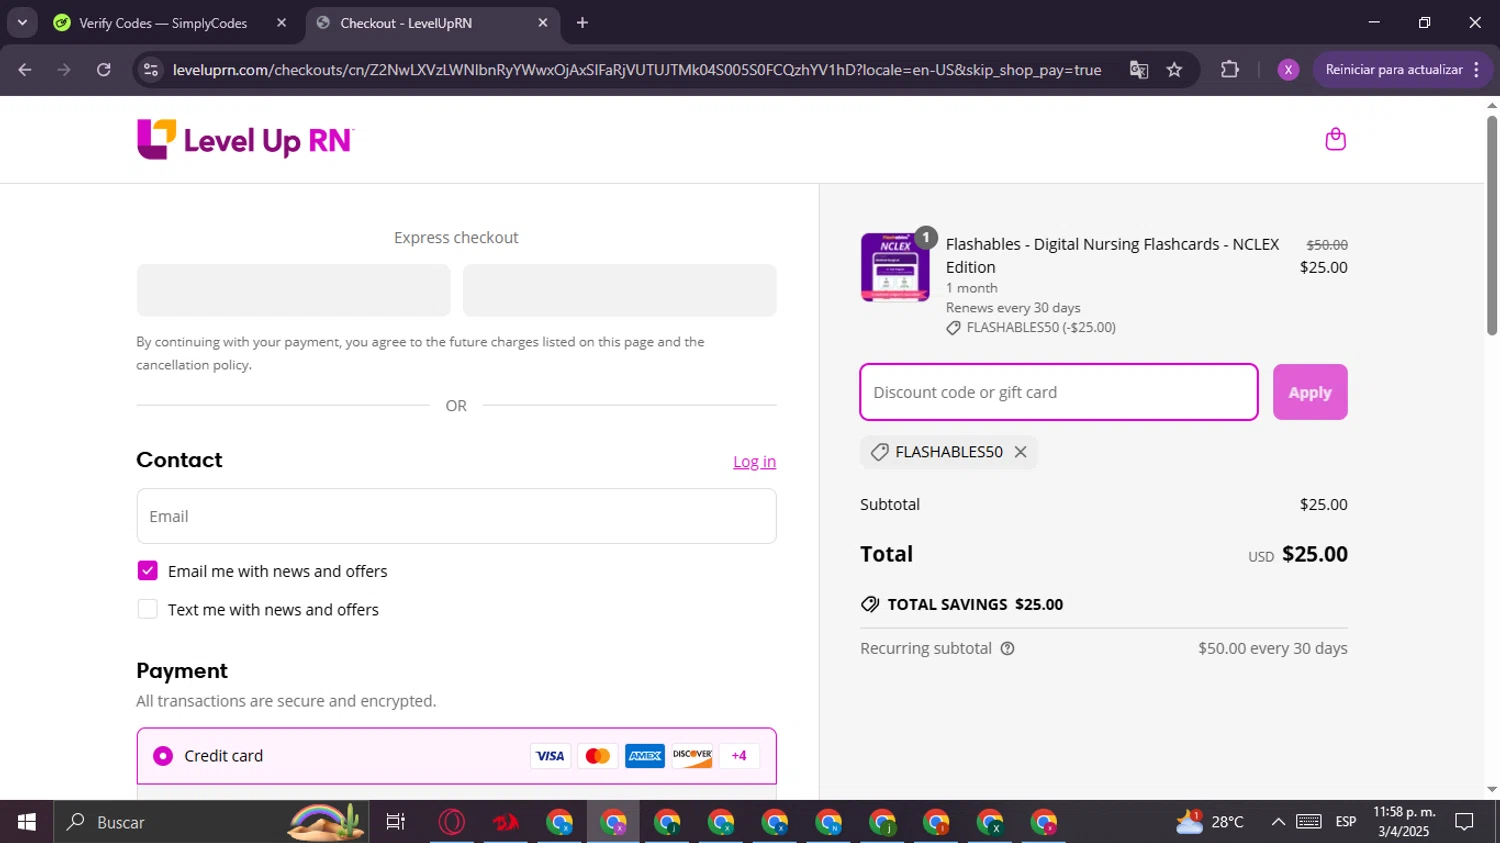This screenshot has width=1500, height=843.
Task: Show hidden system tray icons
Action: [1278, 822]
